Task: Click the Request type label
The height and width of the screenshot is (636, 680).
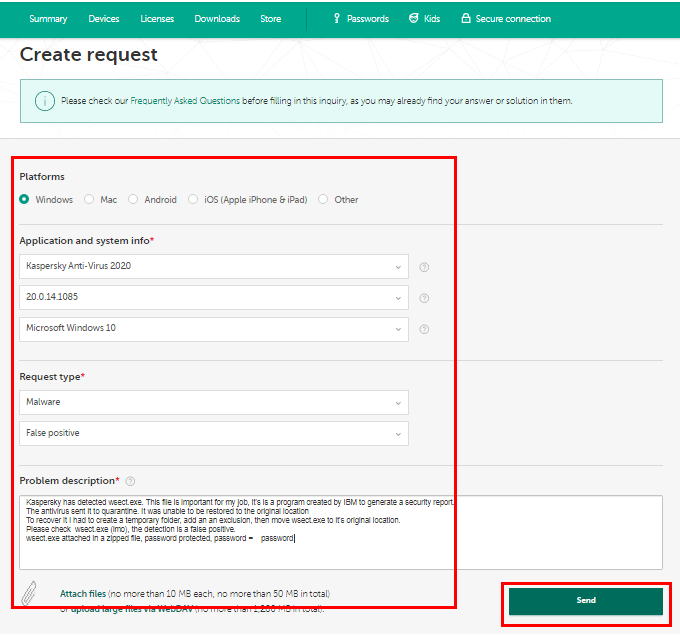Action: (x=52, y=377)
